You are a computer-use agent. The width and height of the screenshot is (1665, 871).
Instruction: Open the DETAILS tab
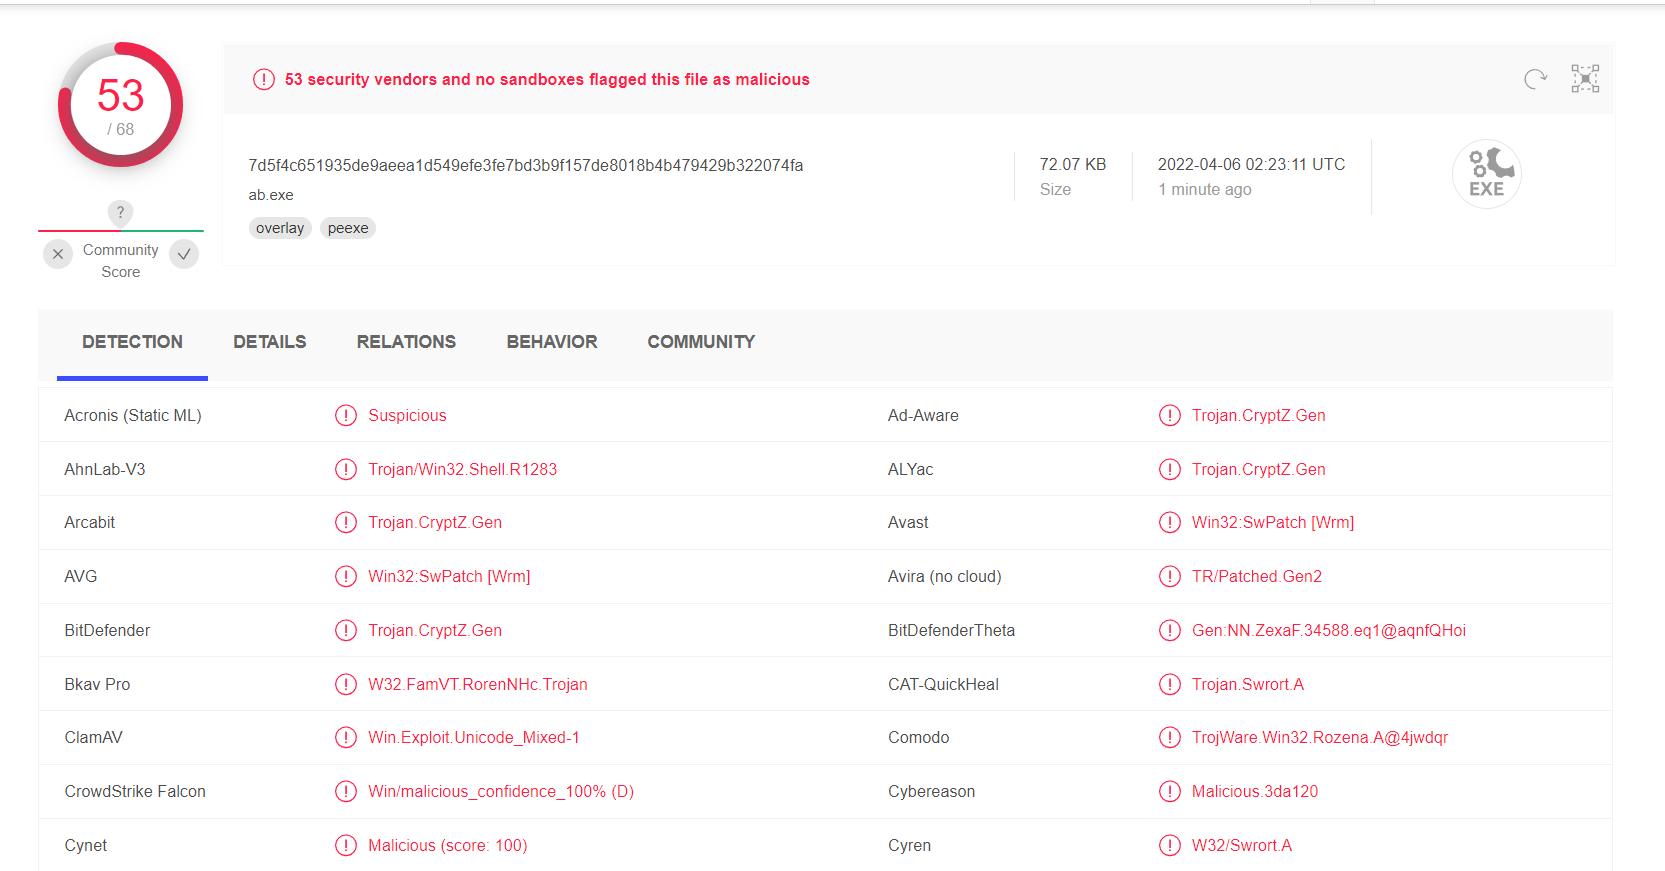pos(270,342)
